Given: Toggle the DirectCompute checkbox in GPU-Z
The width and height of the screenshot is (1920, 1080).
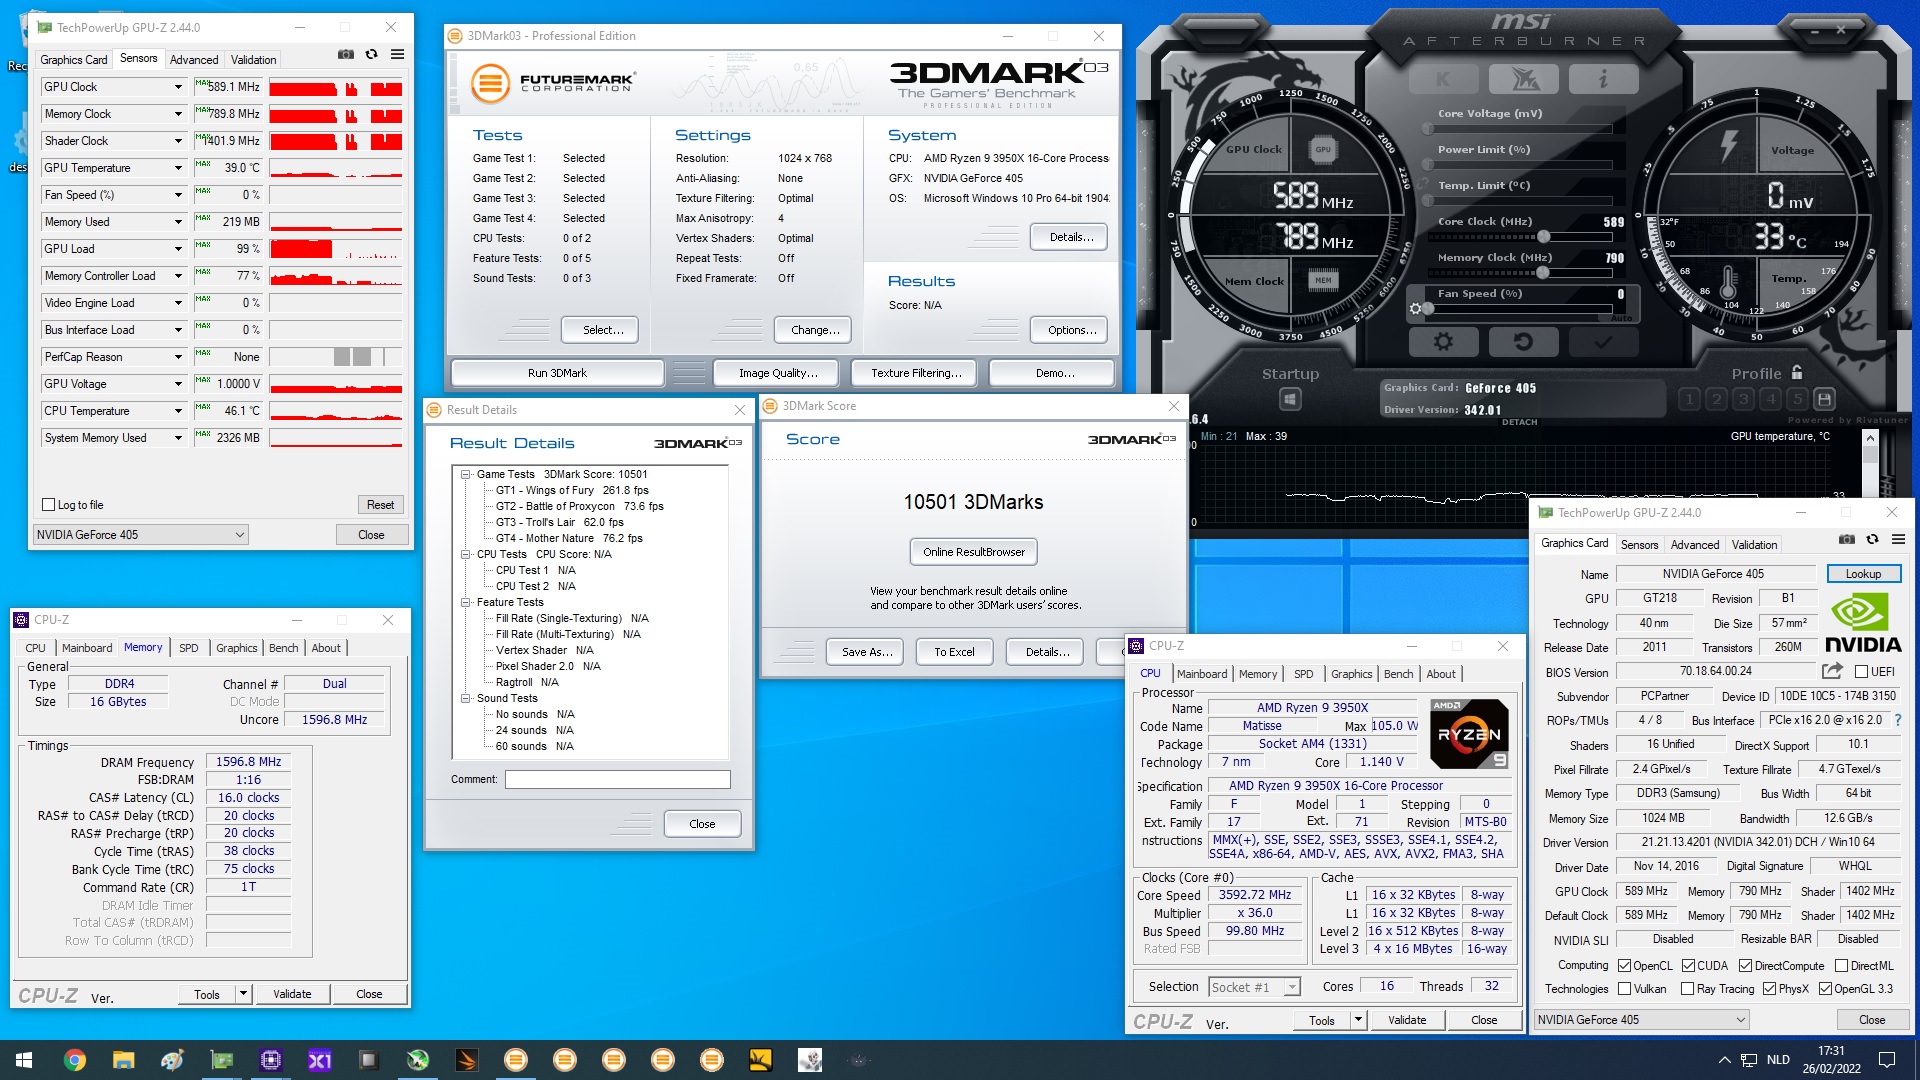Looking at the screenshot, I should click(1745, 966).
